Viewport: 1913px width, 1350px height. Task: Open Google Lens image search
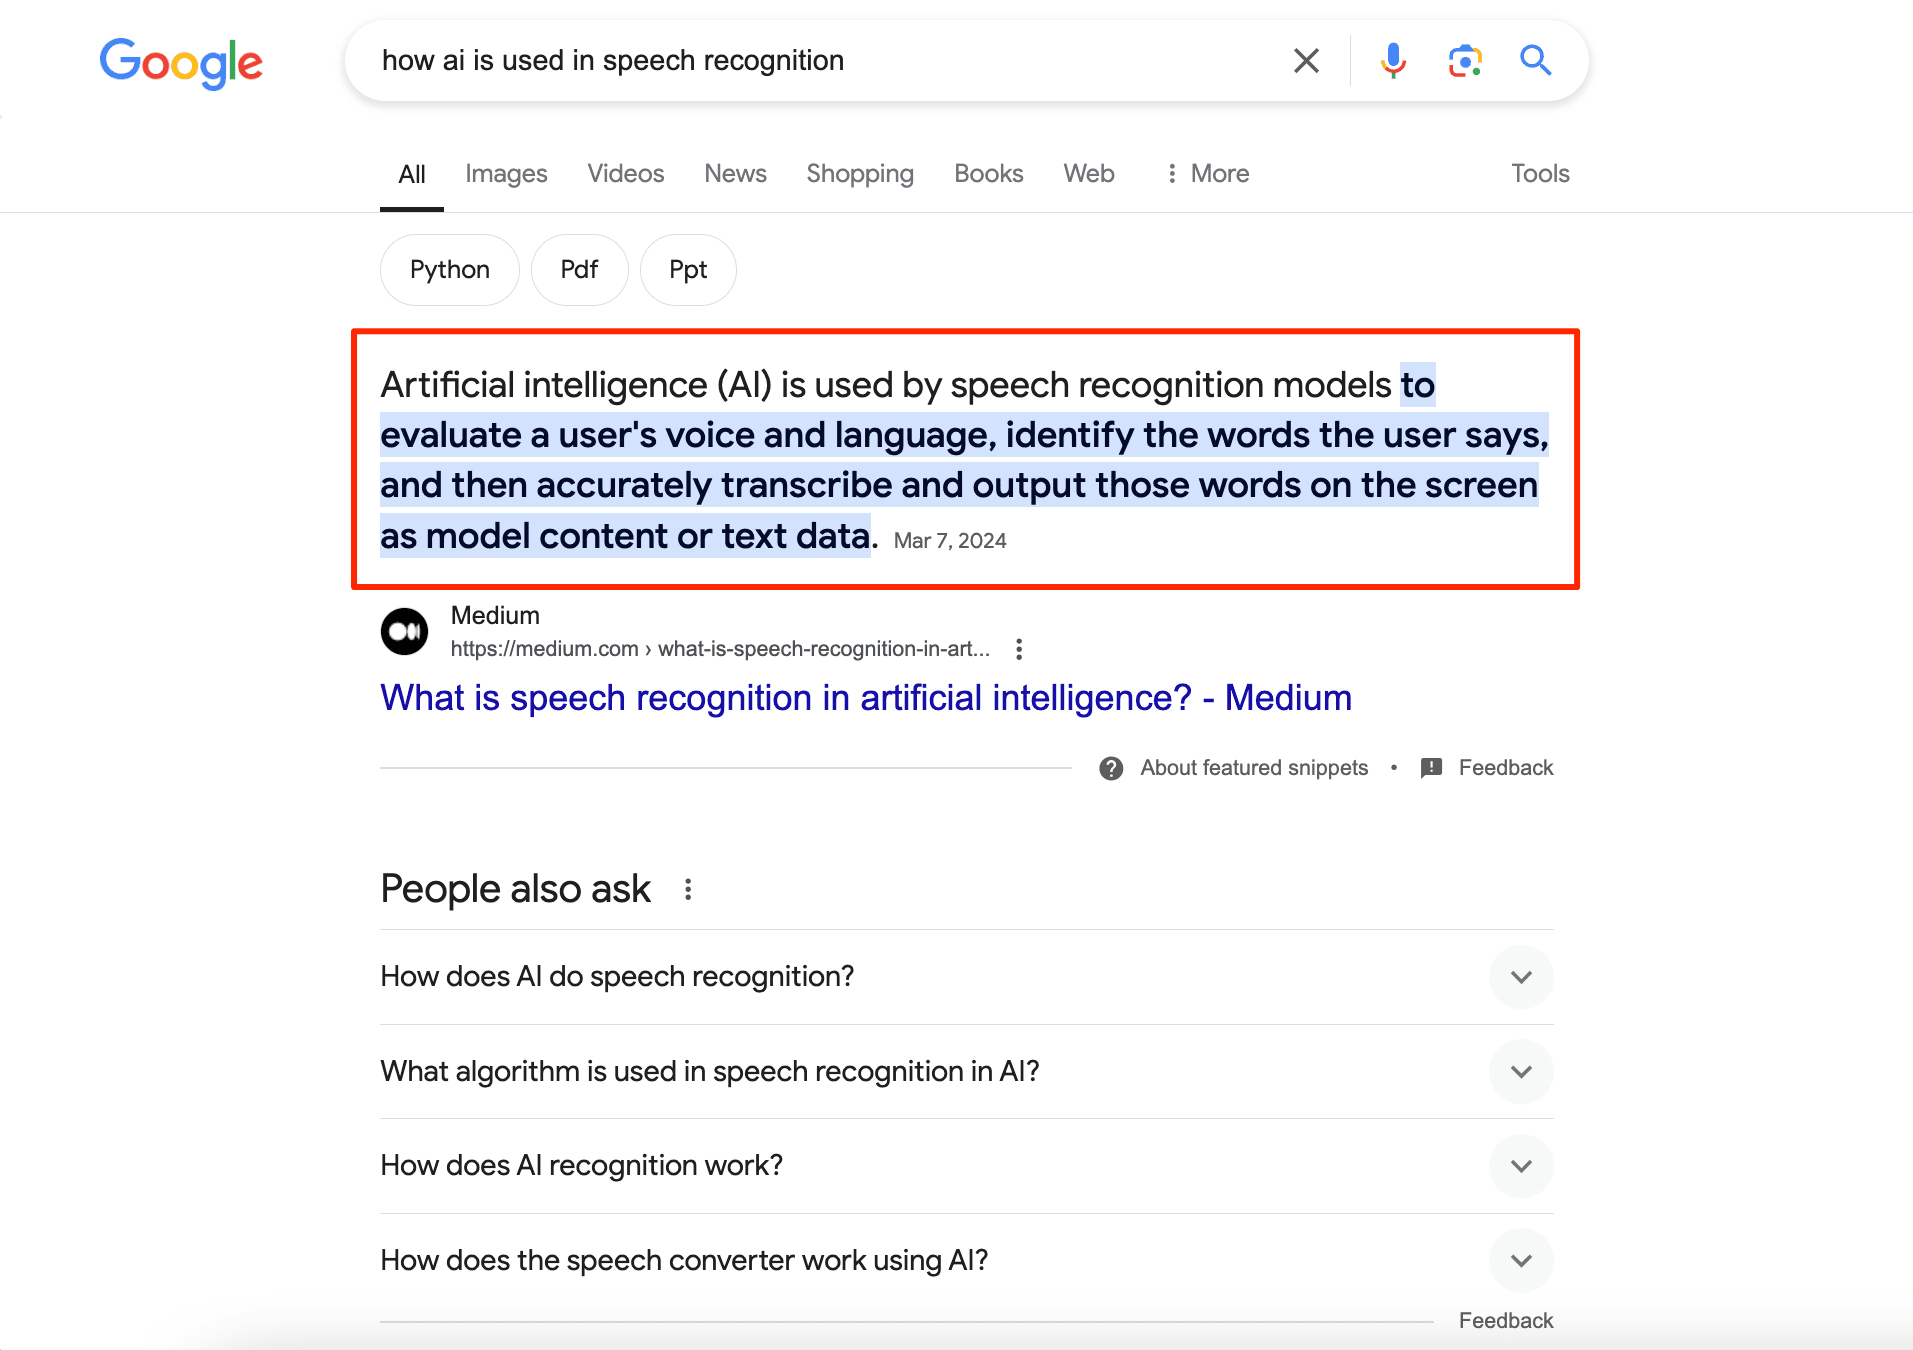click(1463, 60)
